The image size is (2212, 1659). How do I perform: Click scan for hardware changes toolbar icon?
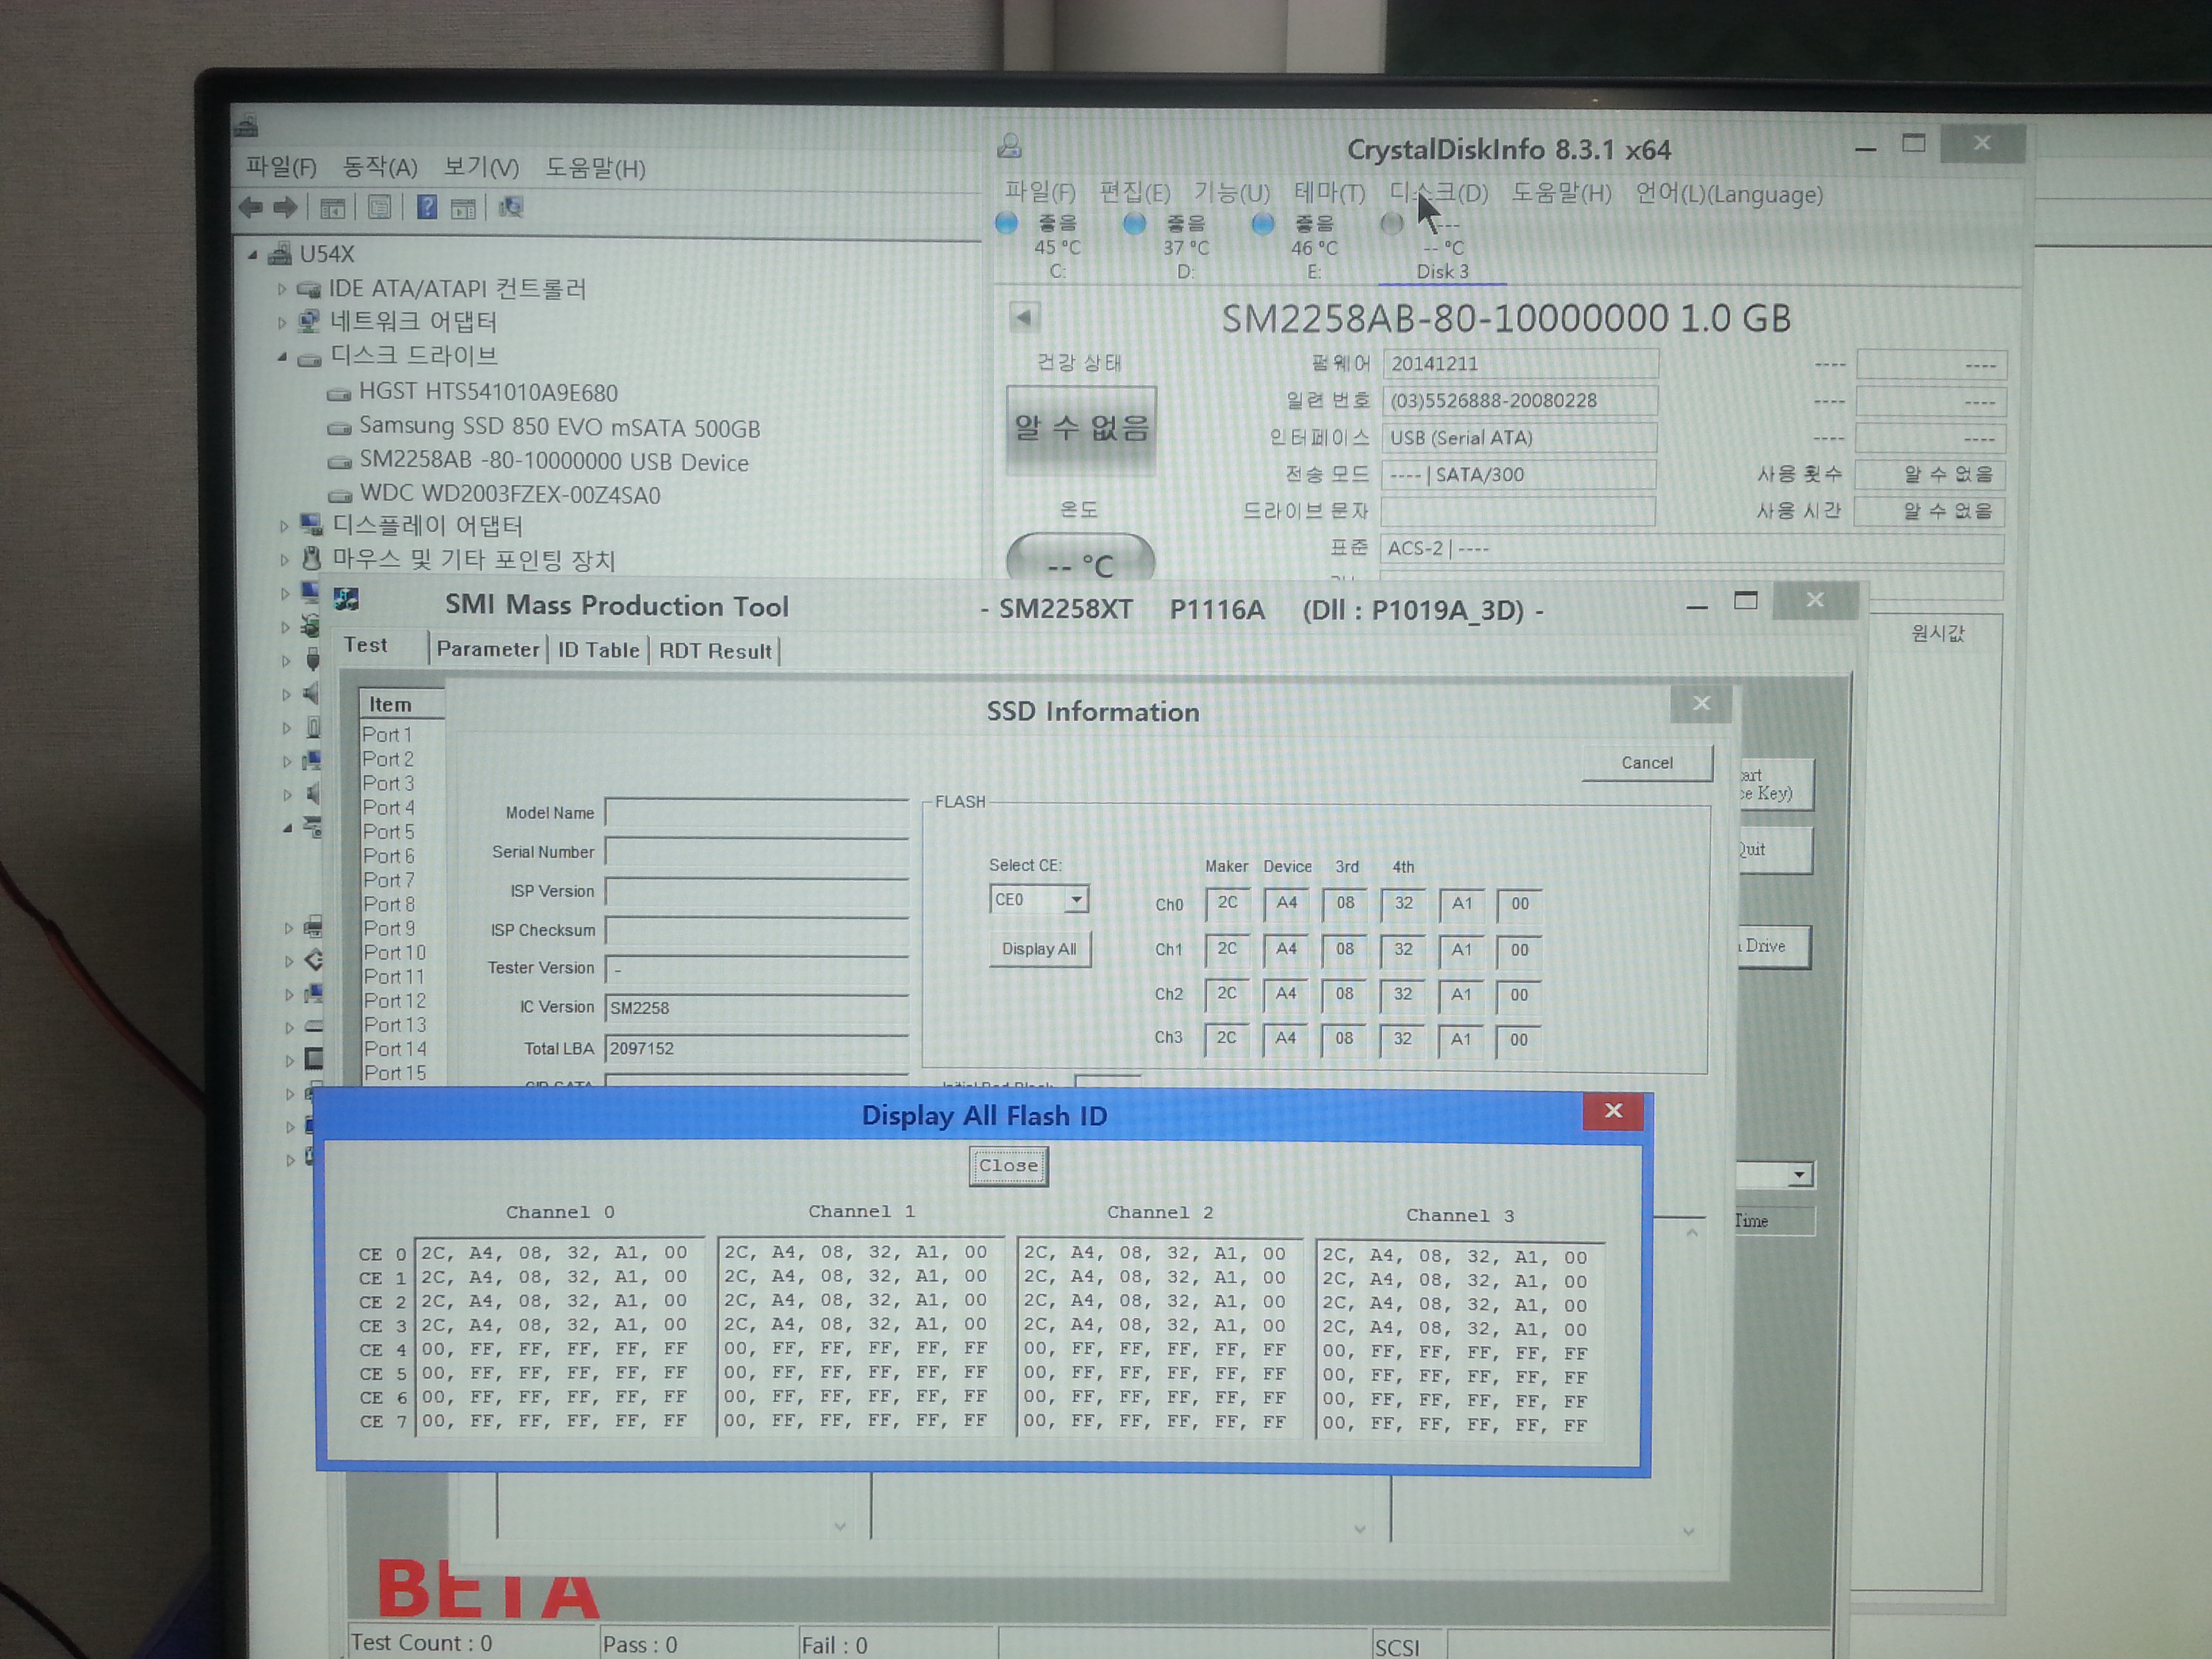(x=511, y=207)
